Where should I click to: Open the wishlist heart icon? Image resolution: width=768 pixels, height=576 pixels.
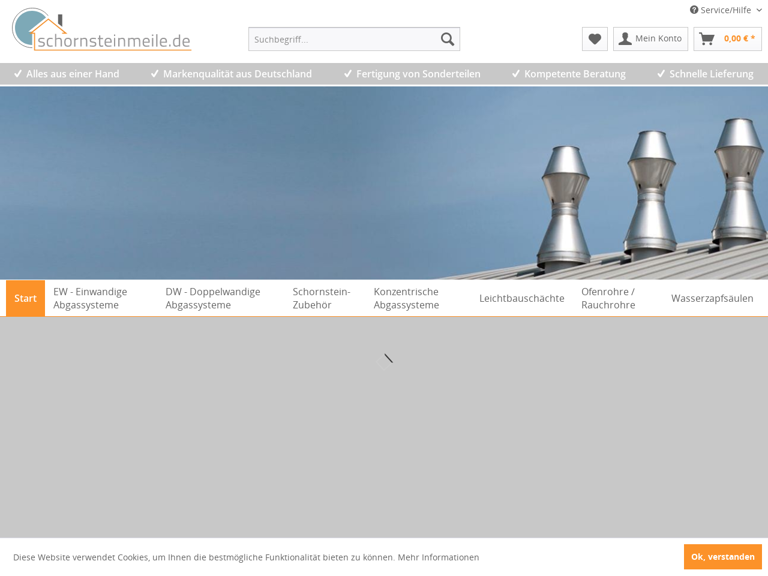(x=595, y=39)
